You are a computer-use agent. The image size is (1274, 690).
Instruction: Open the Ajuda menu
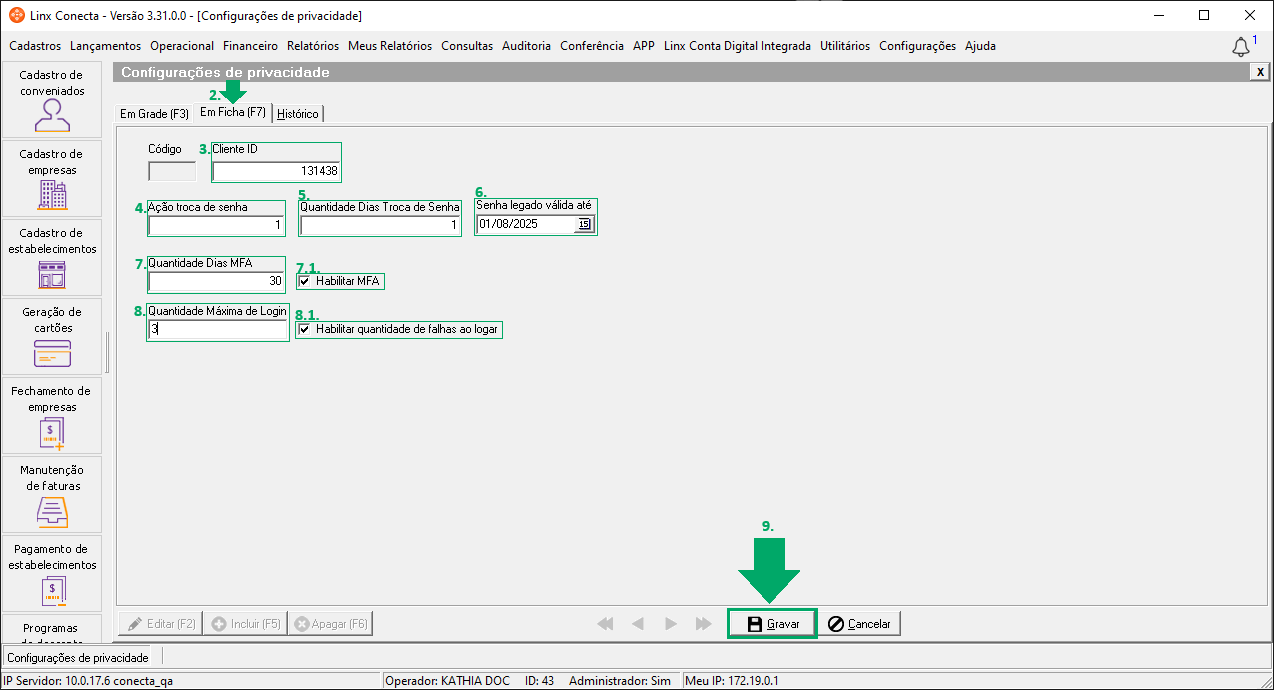point(980,46)
